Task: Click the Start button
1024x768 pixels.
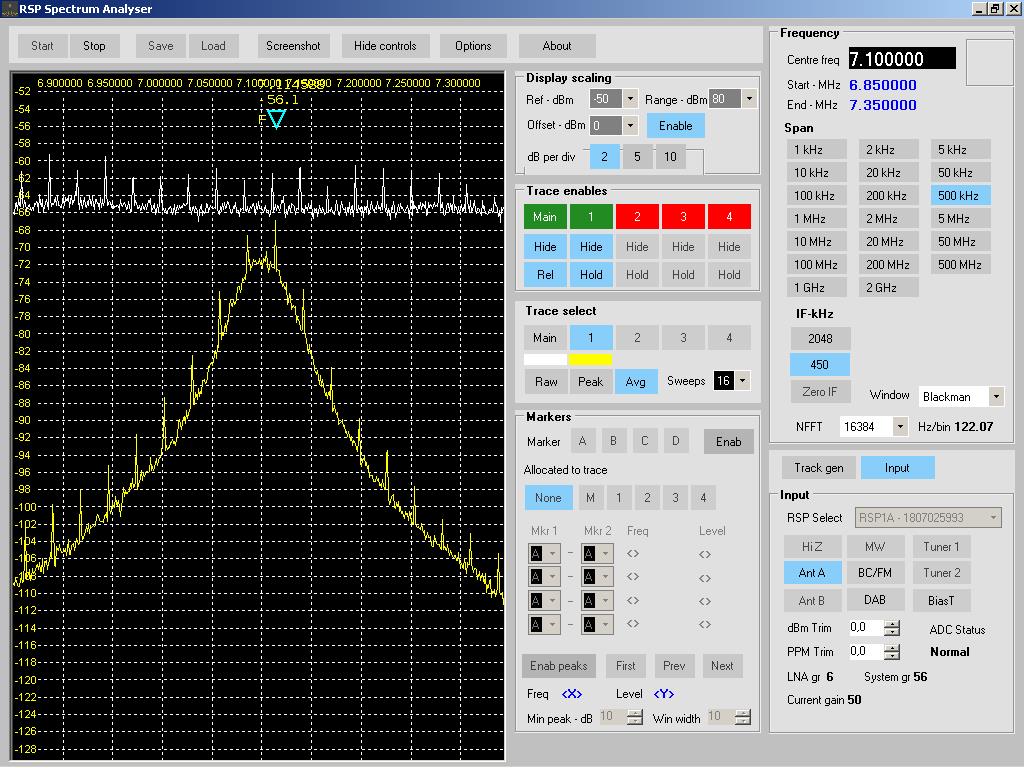Action: coord(42,46)
